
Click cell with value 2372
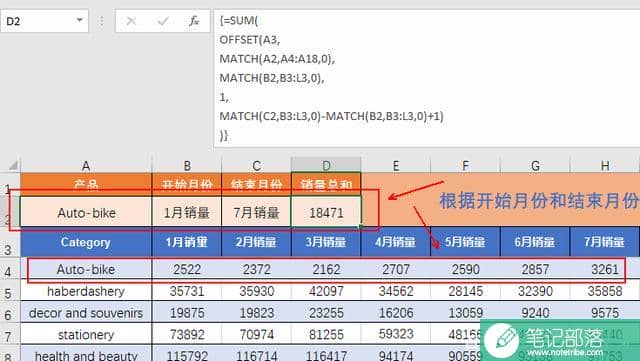tap(256, 269)
